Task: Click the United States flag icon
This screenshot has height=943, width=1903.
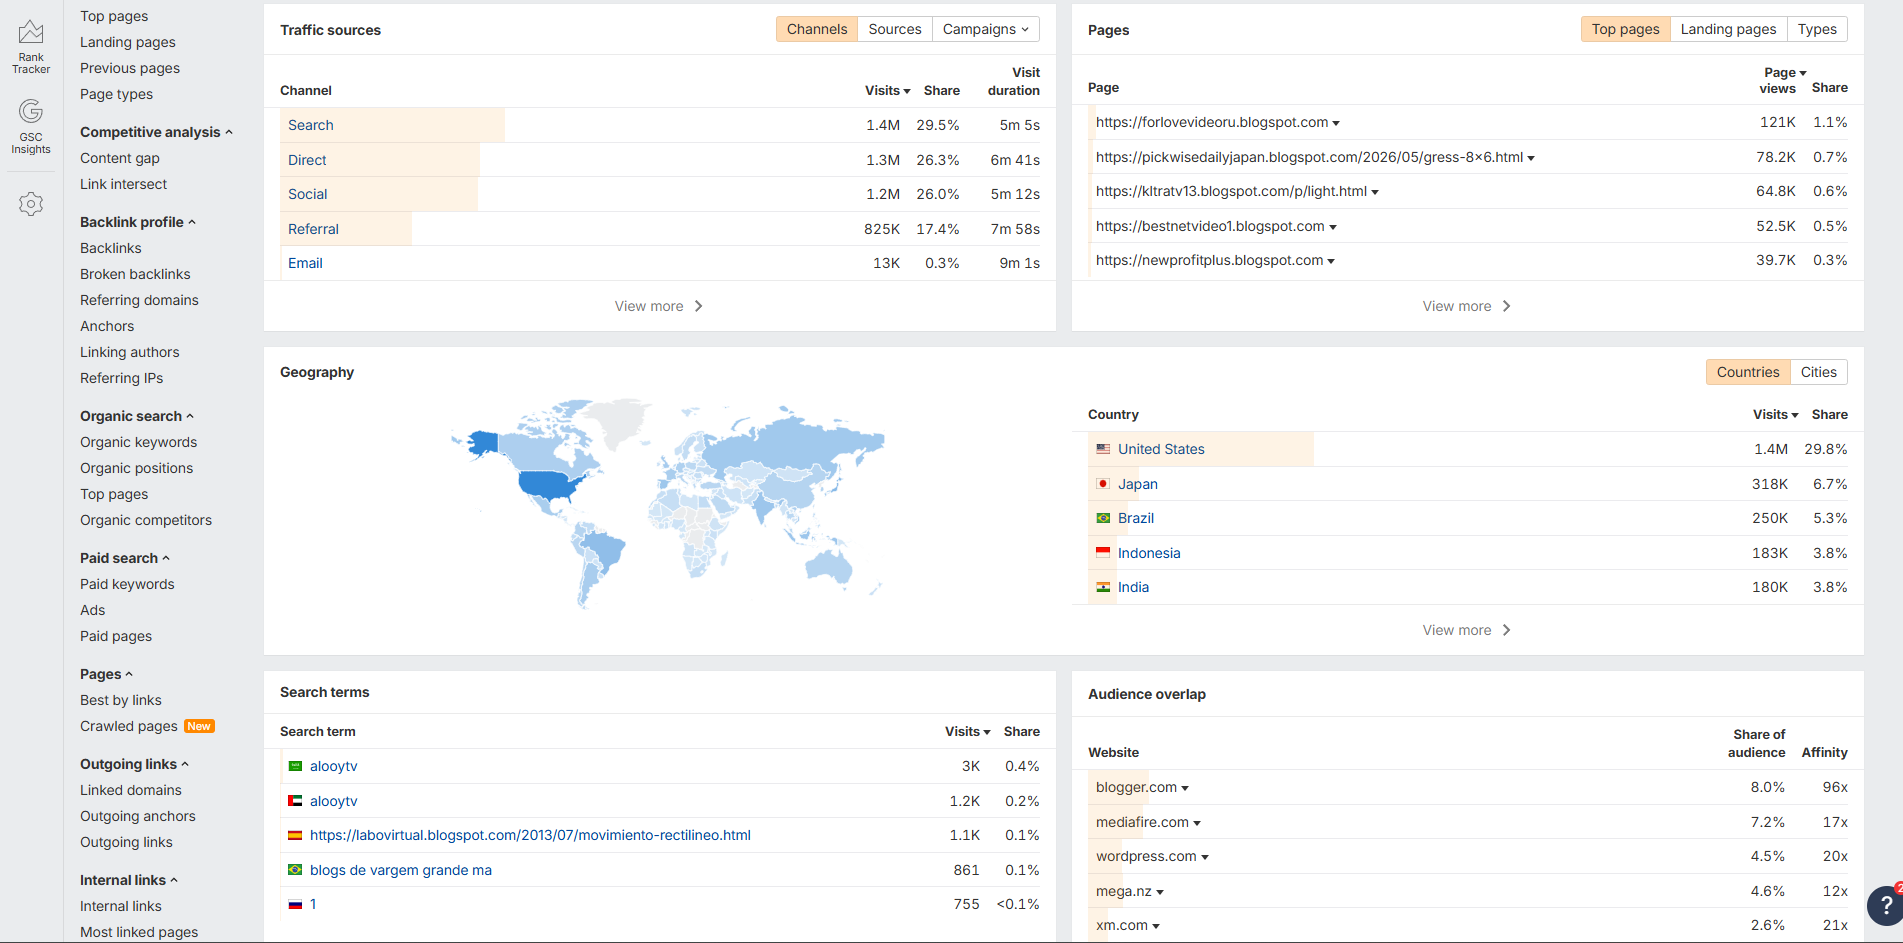Action: coord(1103,449)
